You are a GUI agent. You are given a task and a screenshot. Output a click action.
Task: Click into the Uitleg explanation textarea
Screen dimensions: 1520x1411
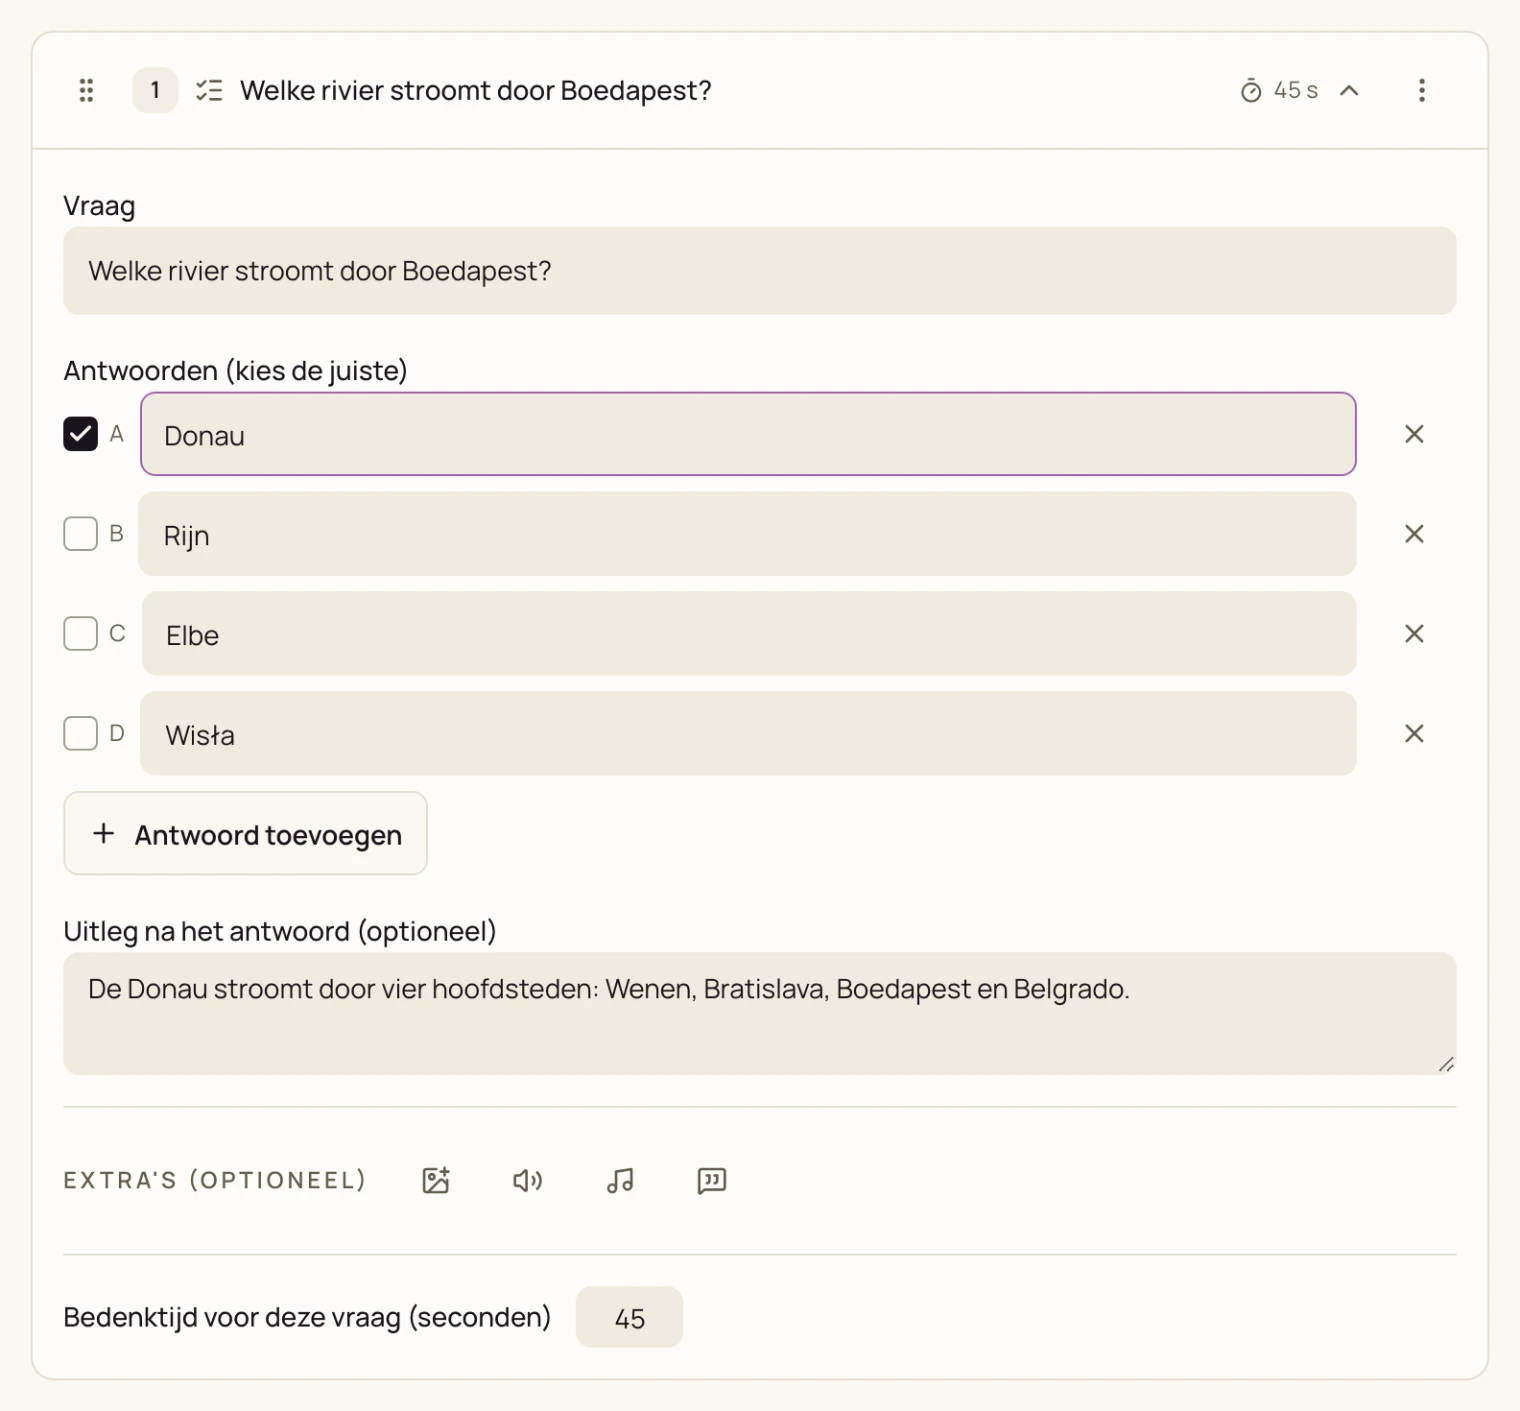[x=760, y=1014]
